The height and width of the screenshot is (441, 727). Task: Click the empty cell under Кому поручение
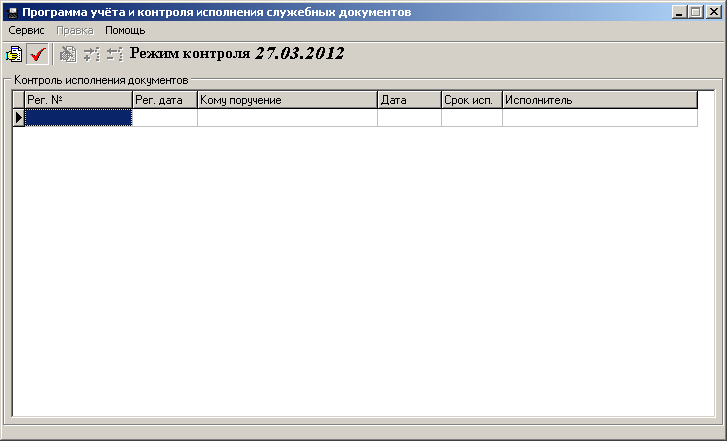(x=287, y=118)
